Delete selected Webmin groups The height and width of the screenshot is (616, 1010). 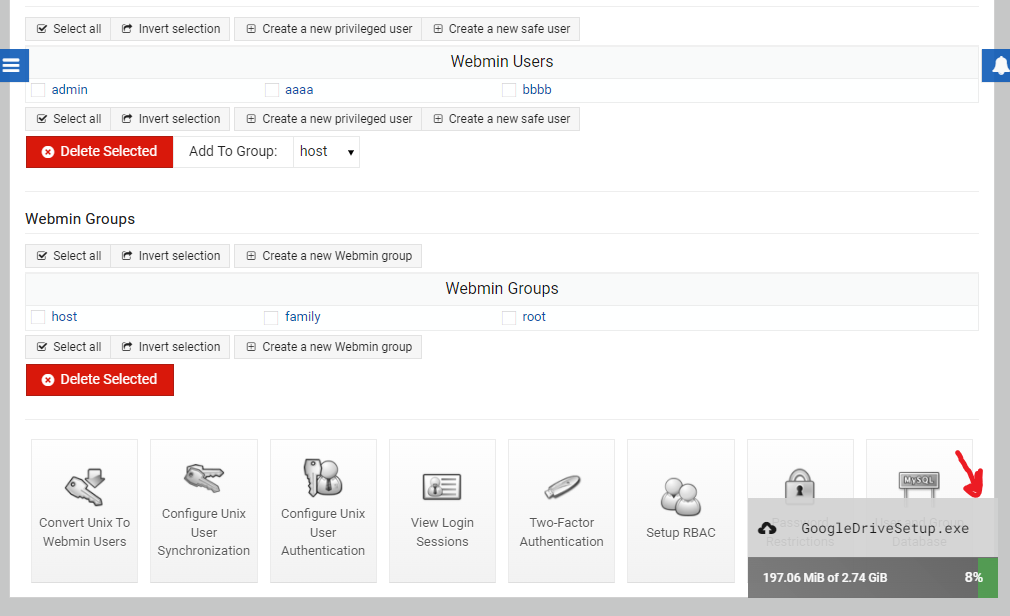[x=100, y=380]
